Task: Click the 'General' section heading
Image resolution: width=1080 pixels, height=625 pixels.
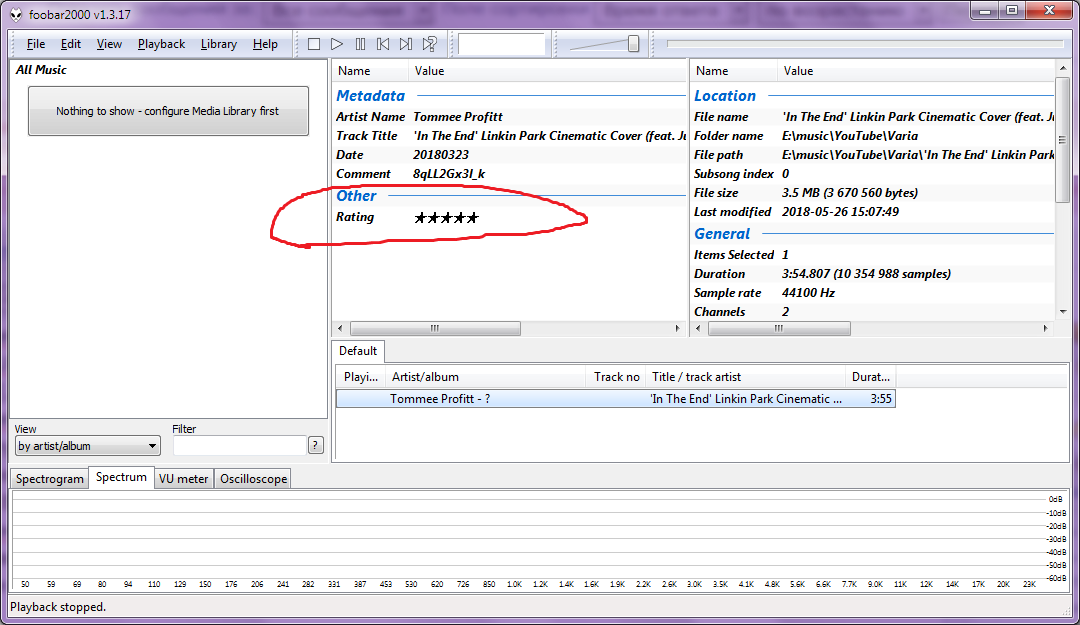Action: [722, 234]
